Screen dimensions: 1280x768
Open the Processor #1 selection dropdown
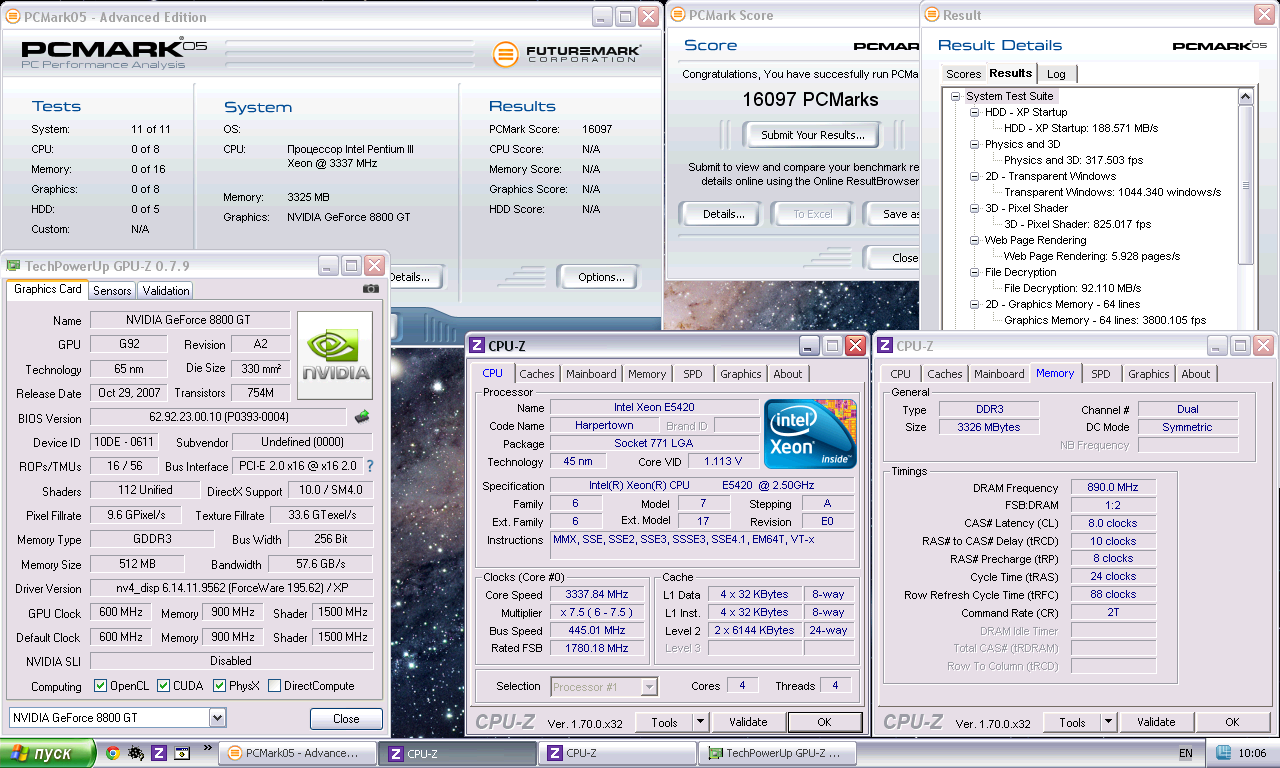click(x=649, y=686)
